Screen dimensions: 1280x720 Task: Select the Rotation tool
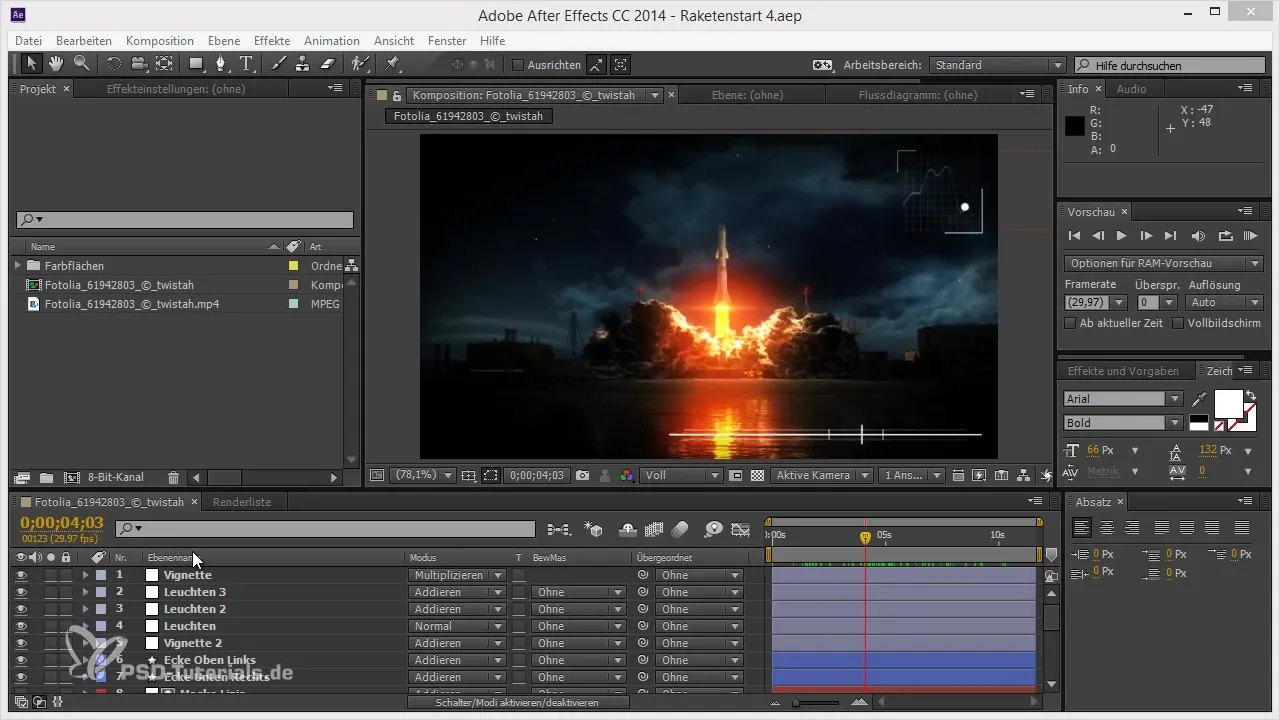[113, 64]
